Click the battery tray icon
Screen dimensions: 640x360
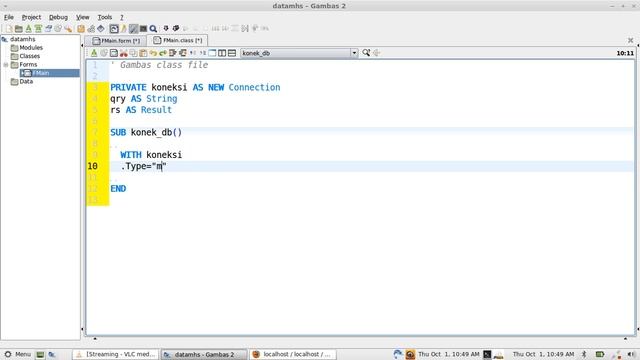click(x=600, y=354)
